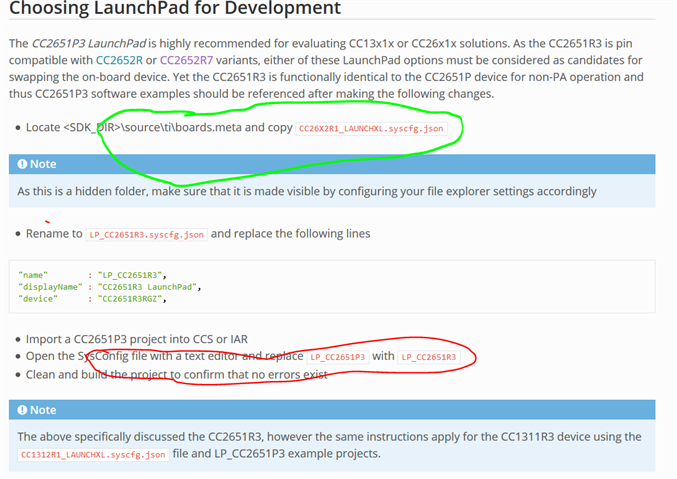
Task: Click the "device" line in code block
Action: coord(92,299)
